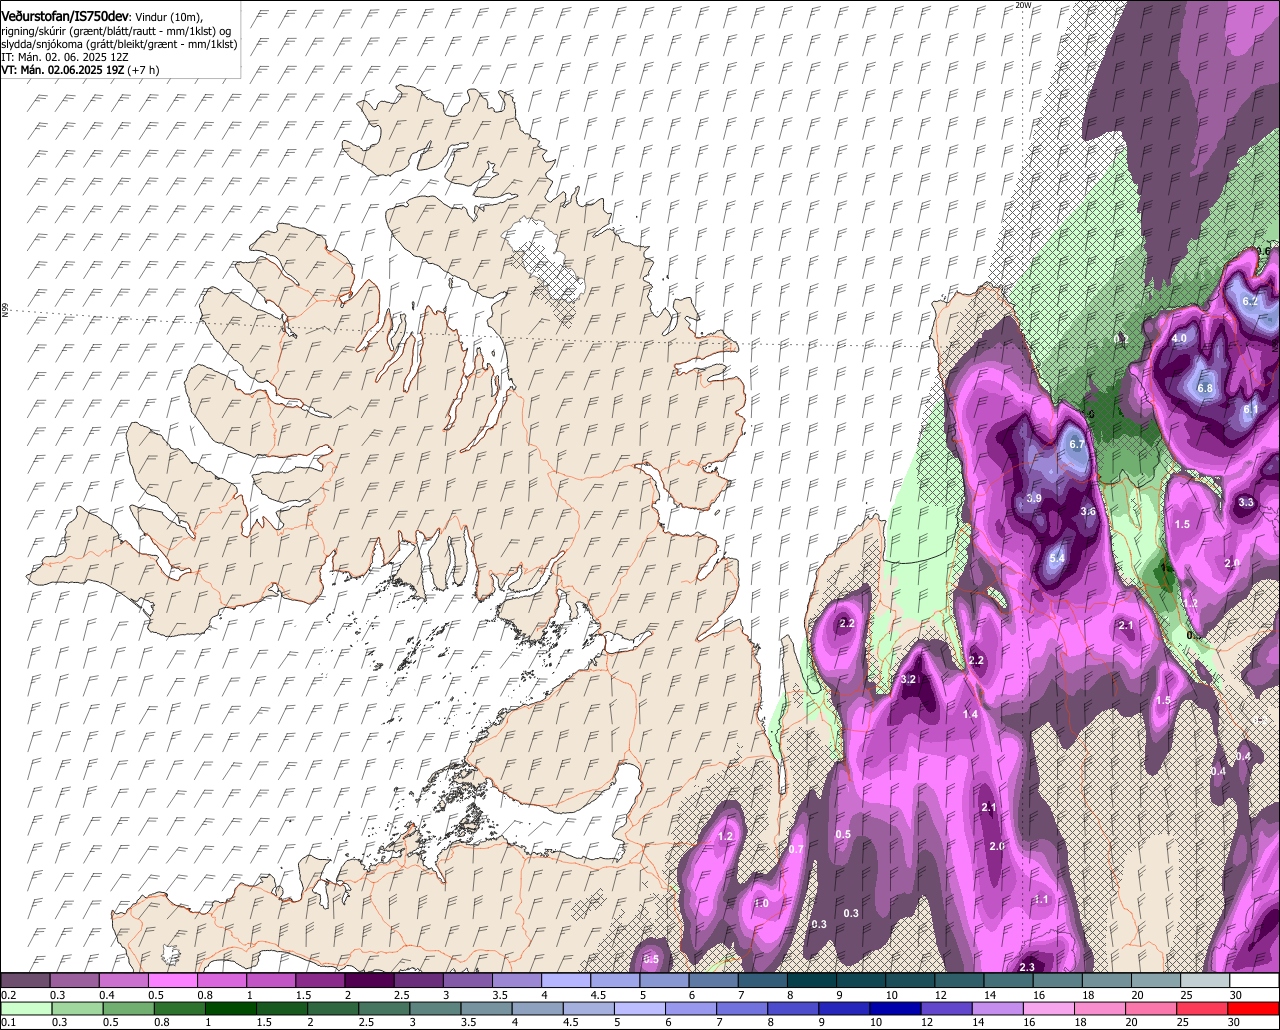This screenshot has height=1030, width=1280.
Task: Click the 3.3 precipitation value on the map
Action: click(1246, 502)
